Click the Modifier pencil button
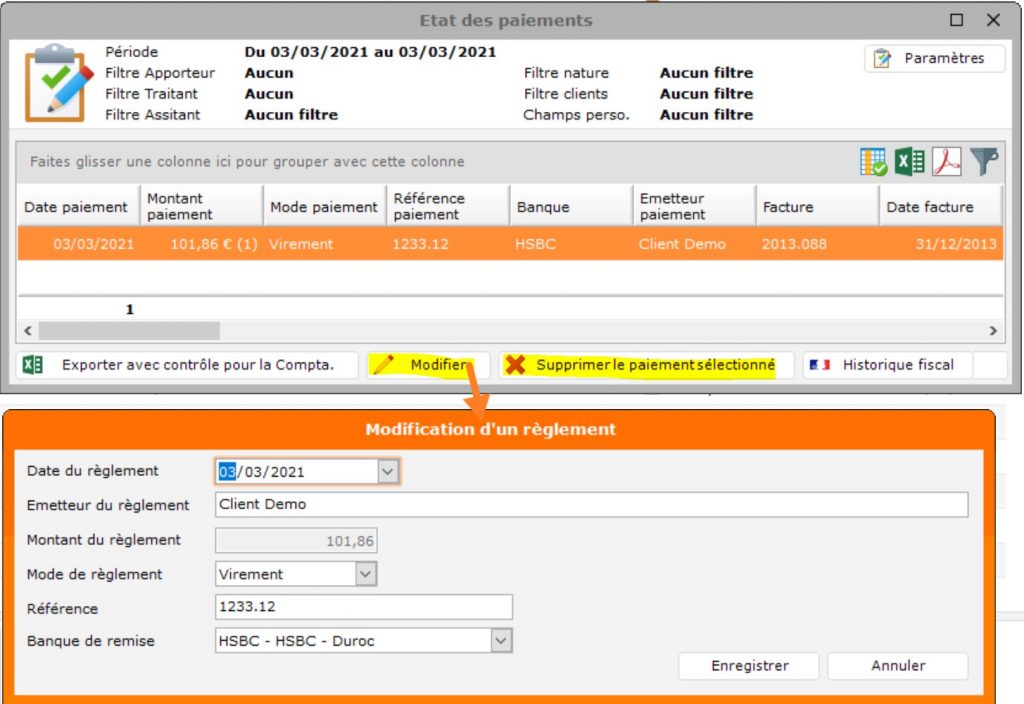 (x=427, y=365)
